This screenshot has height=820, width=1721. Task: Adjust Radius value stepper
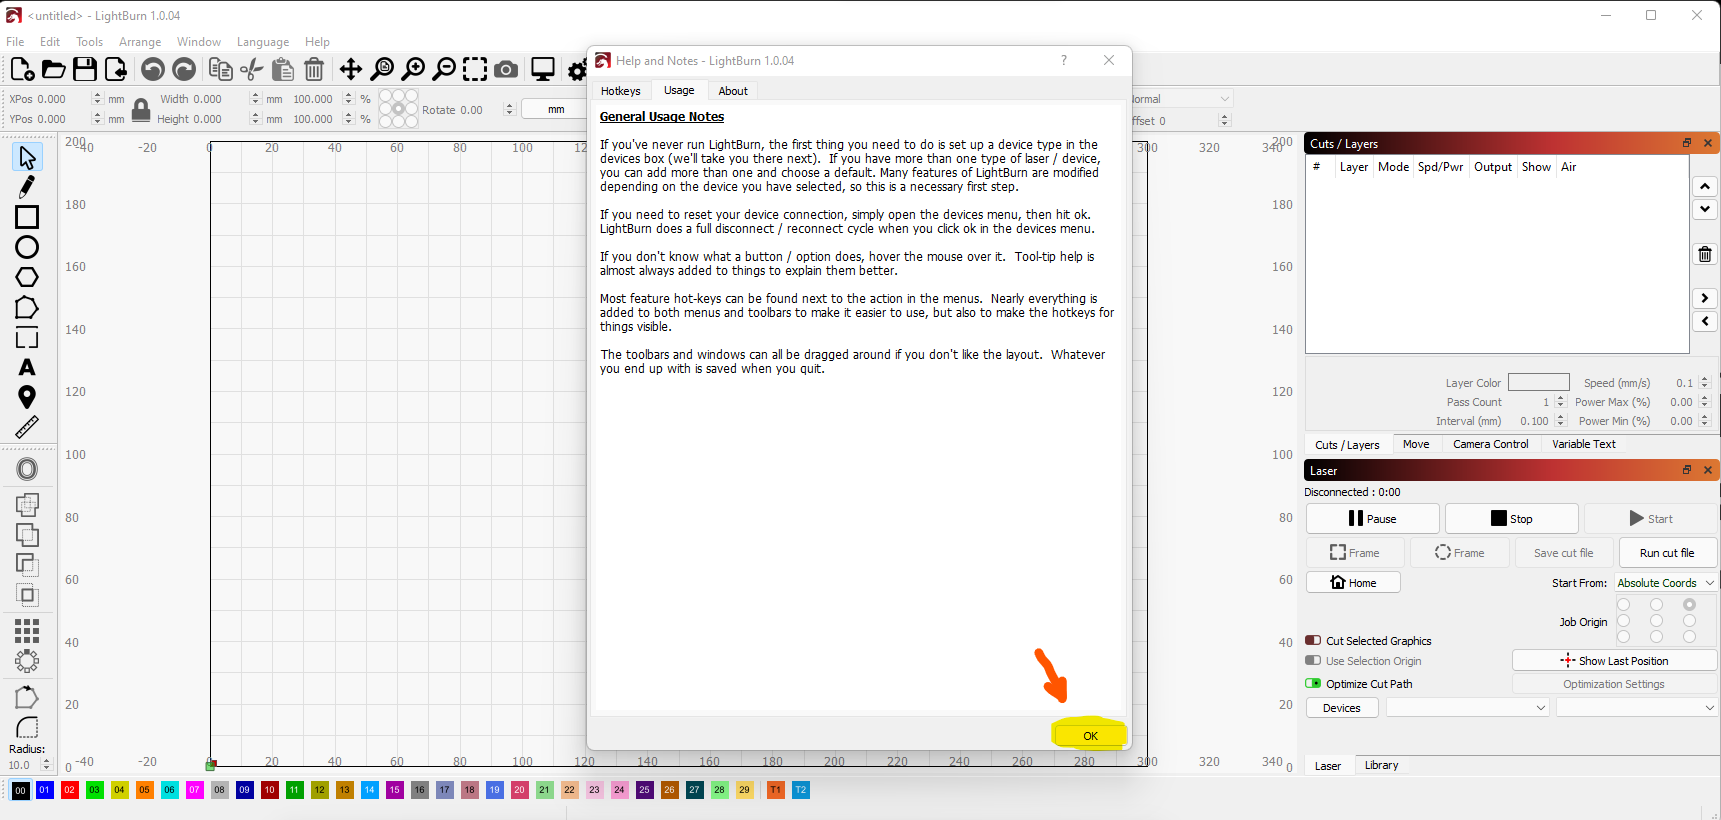click(46, 765)
